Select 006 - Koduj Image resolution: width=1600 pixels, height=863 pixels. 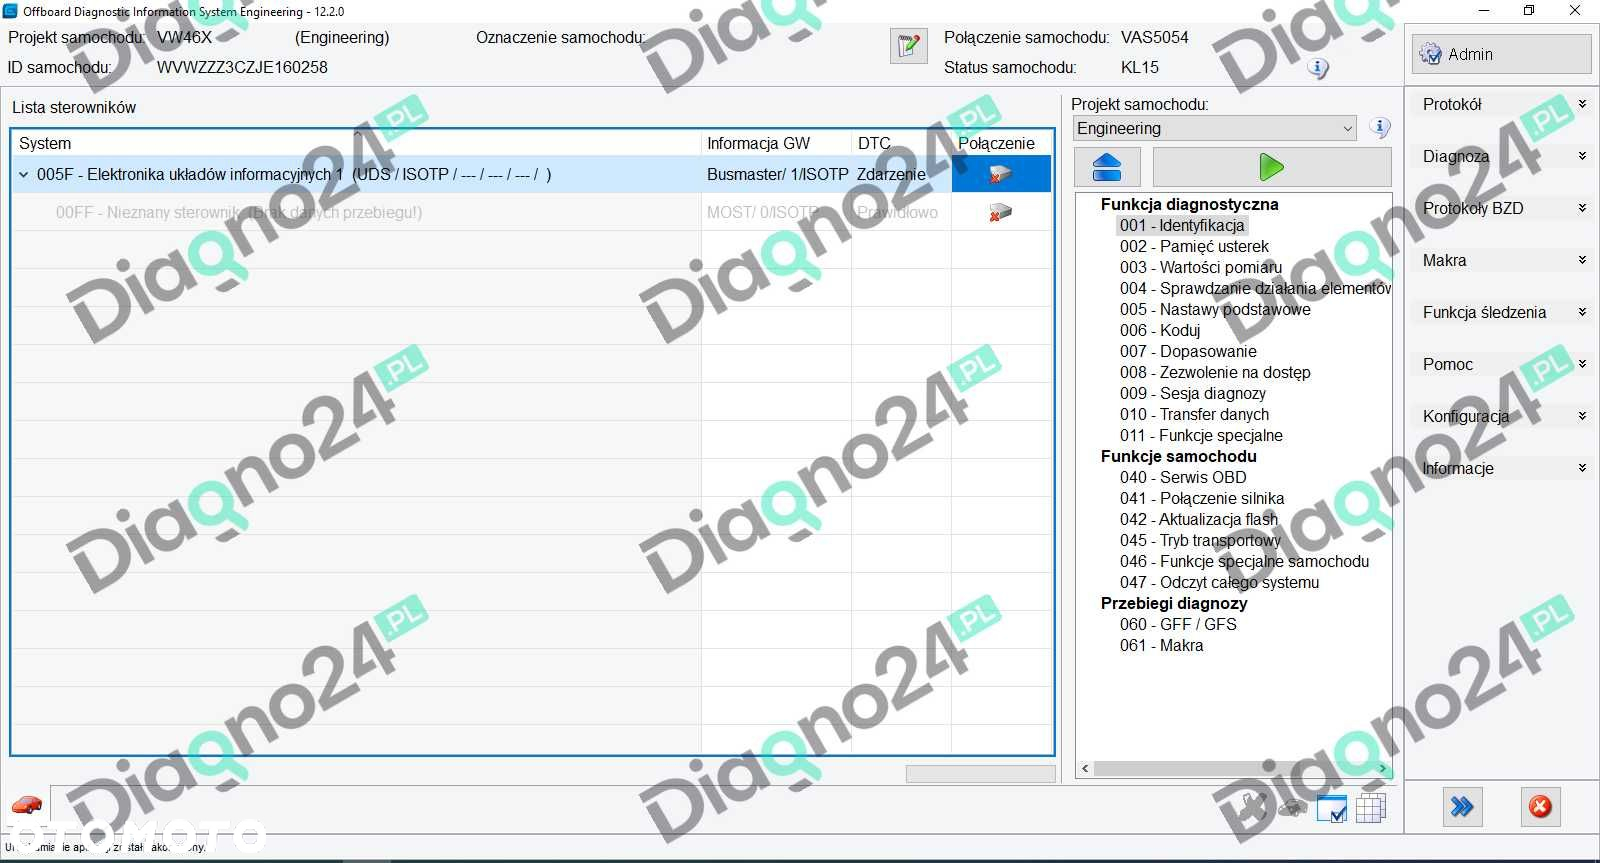(1160, 330)
